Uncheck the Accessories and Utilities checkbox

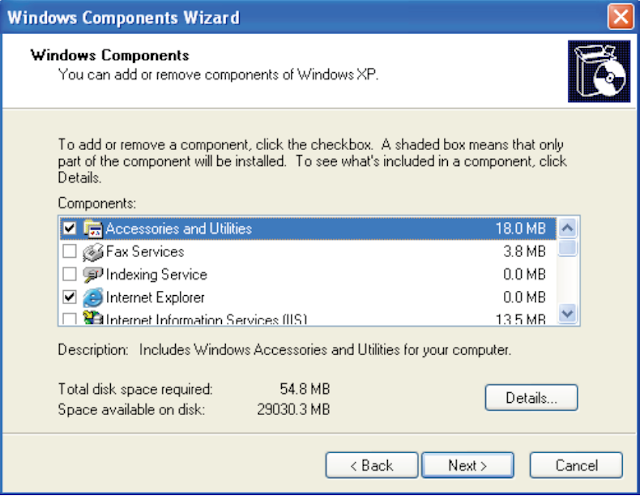tap(69, 229)
